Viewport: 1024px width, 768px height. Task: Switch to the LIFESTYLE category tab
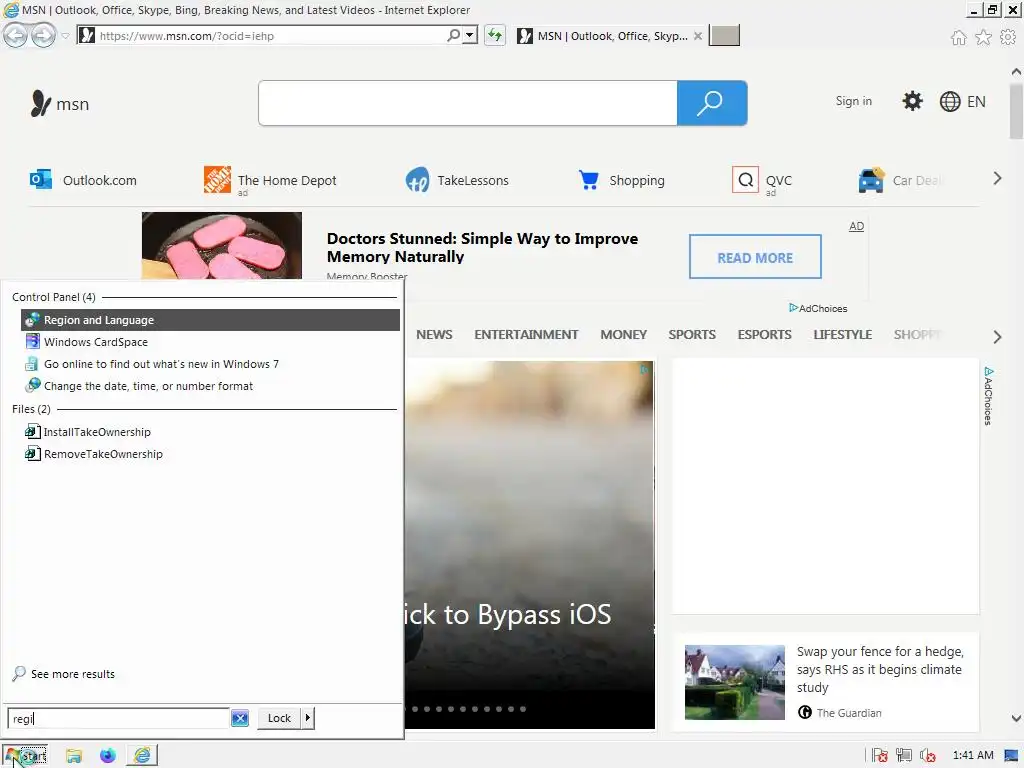(842, 334)
